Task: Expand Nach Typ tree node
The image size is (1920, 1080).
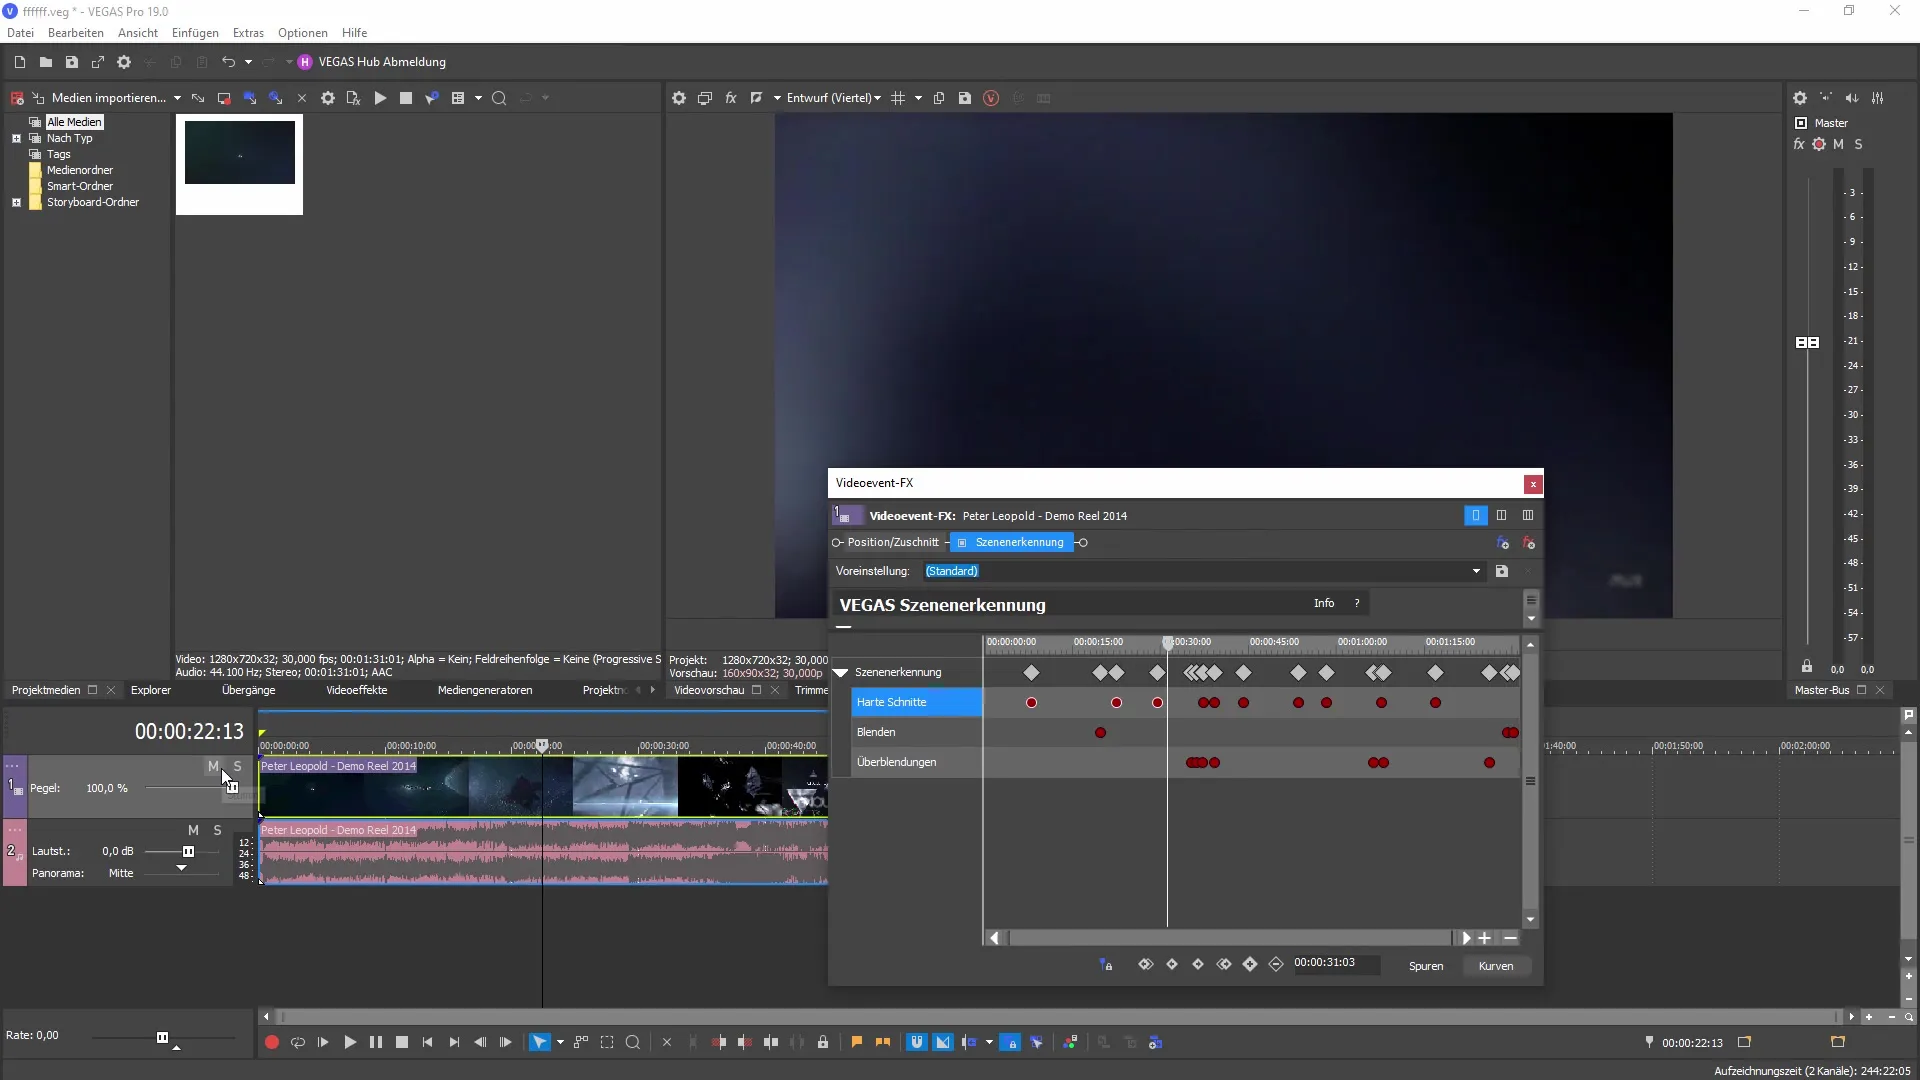Action: (16, 139)
